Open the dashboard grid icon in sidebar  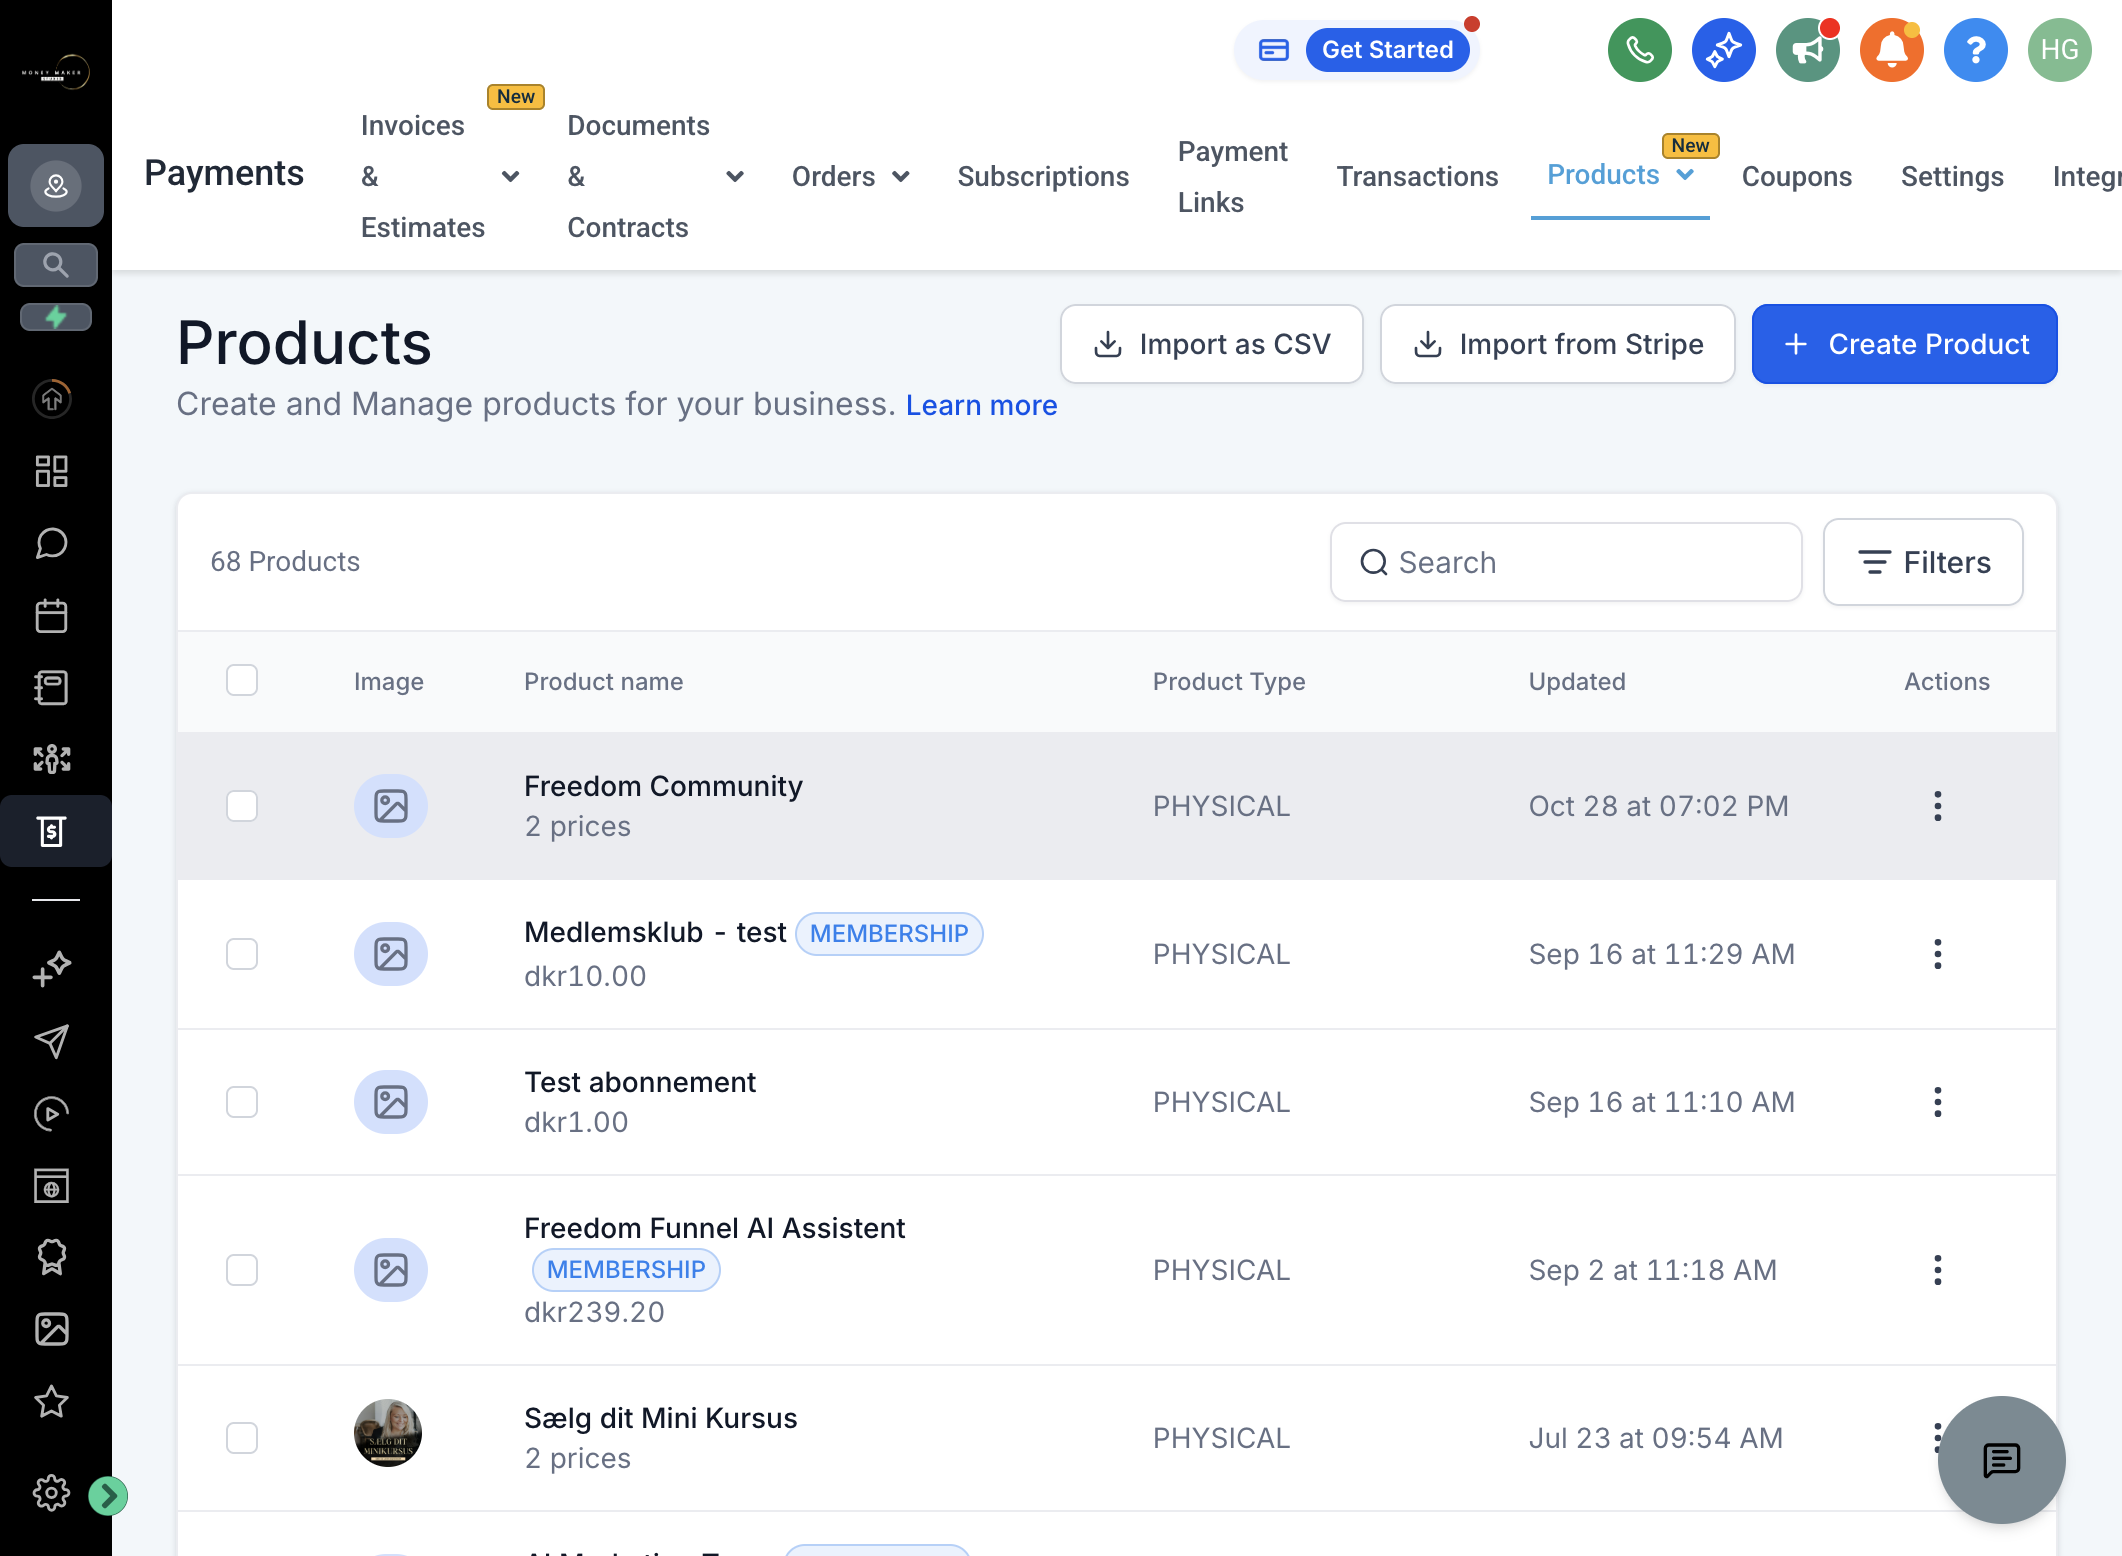(52, 471)
